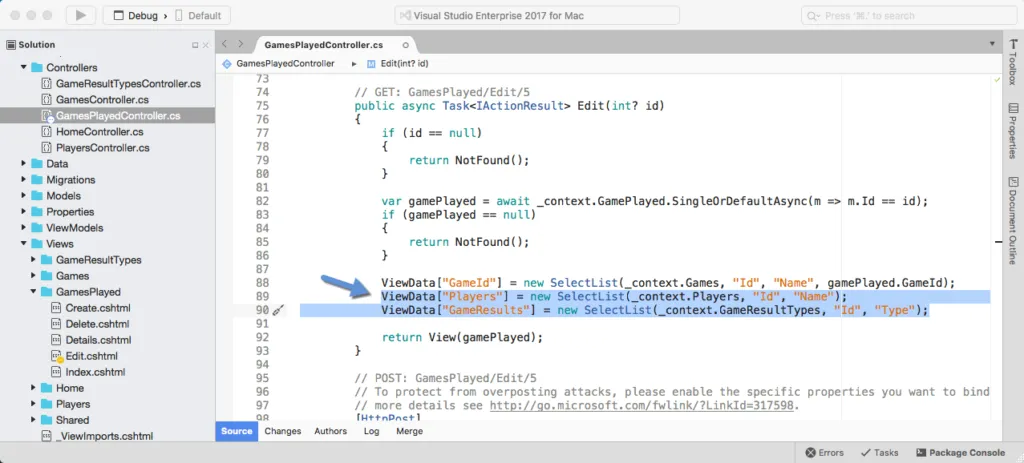Expand the Games views folder

pos(33,276)
